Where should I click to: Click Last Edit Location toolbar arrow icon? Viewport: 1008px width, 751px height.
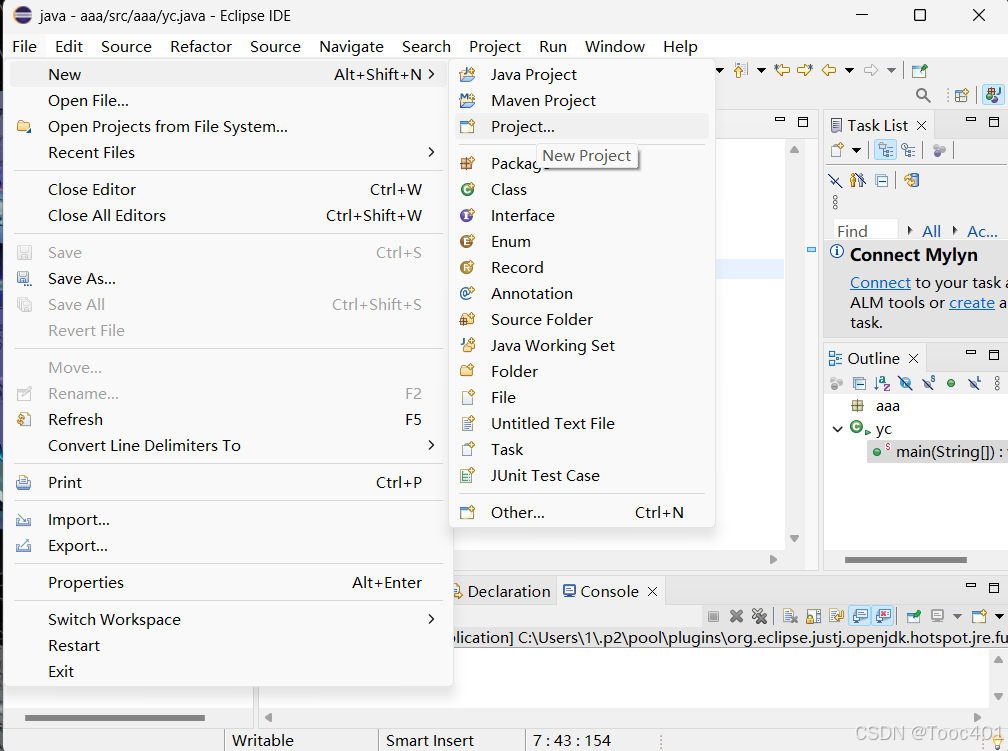coord(741,70)
